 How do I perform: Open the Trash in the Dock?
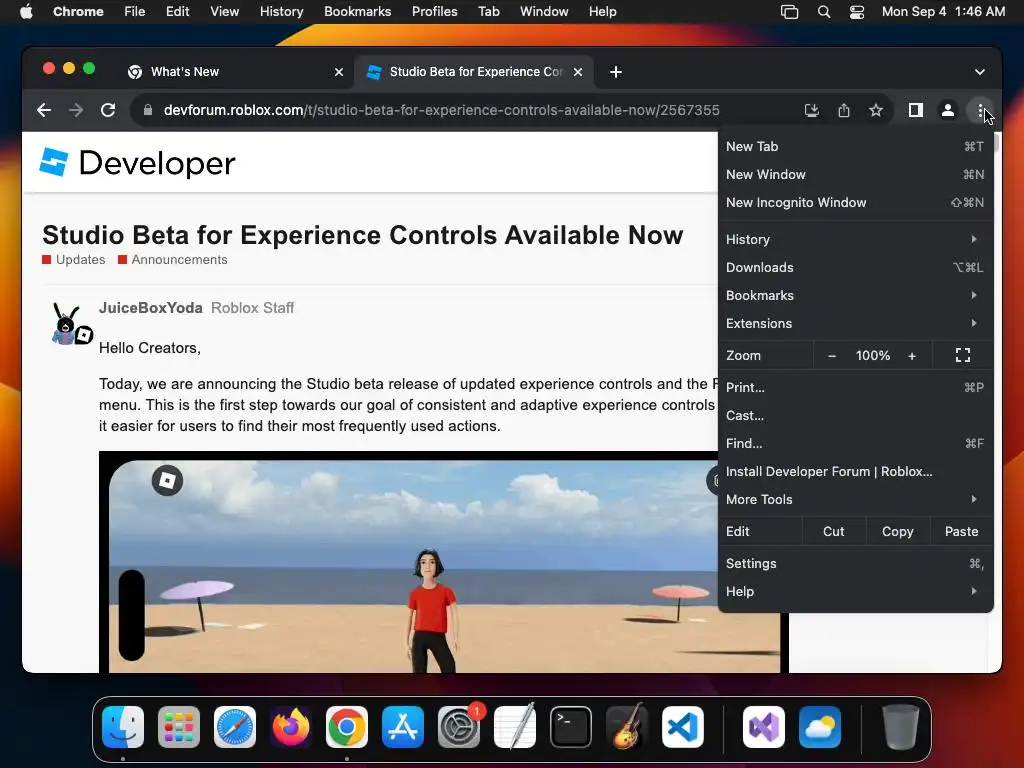[901, 727]
